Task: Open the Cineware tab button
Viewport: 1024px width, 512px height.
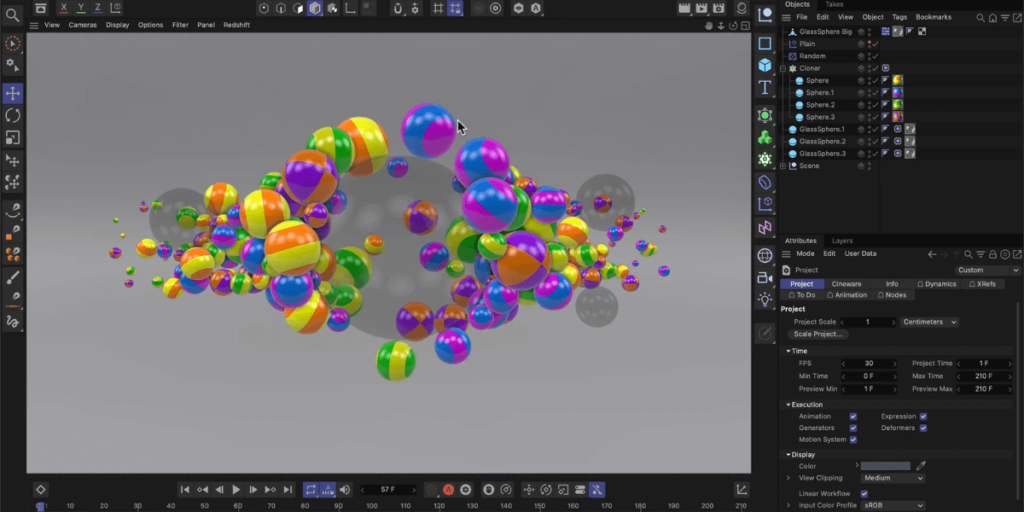Action: coord(846,284)
